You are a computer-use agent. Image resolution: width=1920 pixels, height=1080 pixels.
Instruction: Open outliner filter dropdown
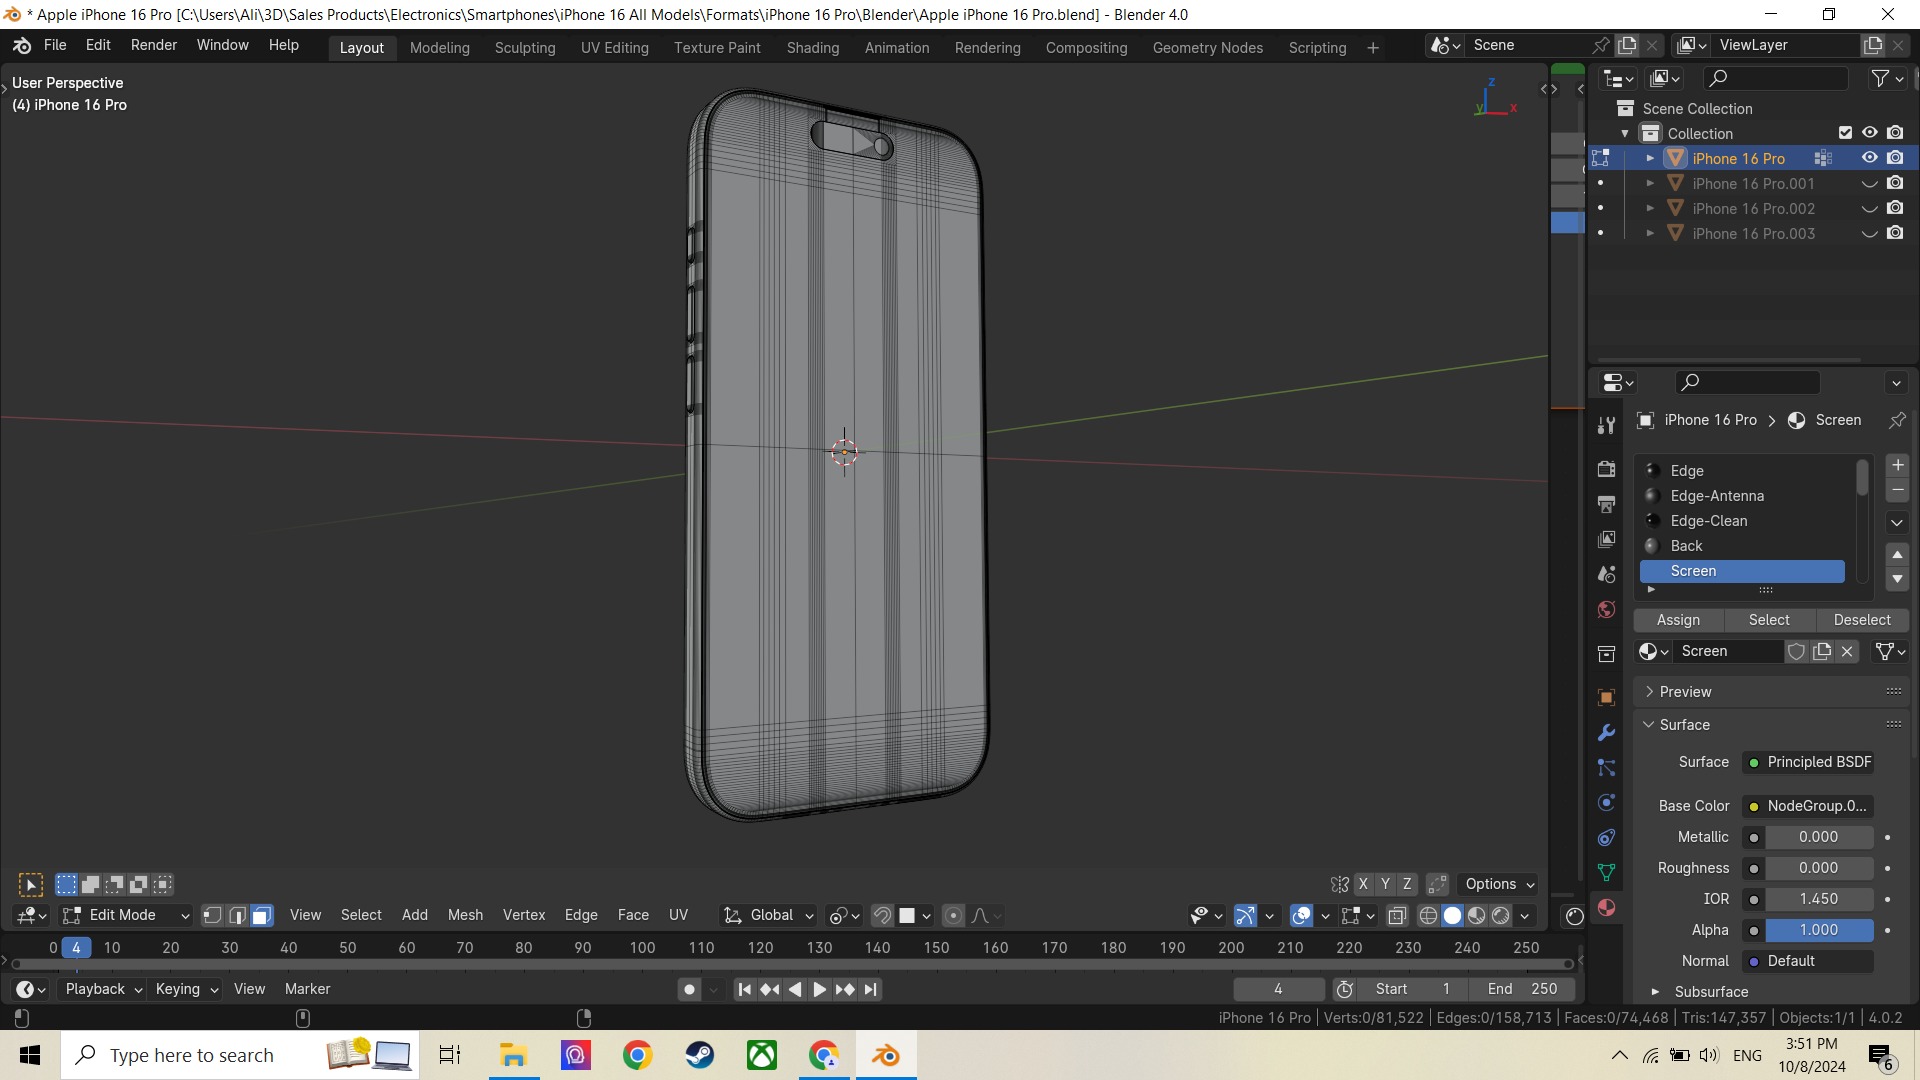[x=1886, y=78]
